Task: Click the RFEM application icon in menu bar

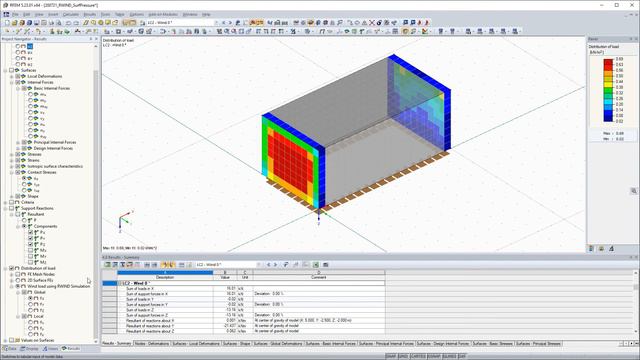Action: 6,14
